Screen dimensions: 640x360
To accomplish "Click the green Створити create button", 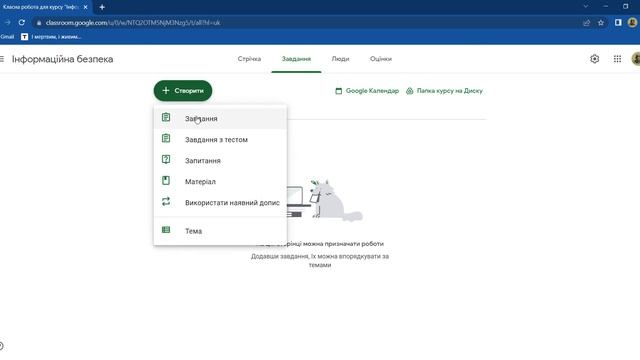I will tap(183, 91).
